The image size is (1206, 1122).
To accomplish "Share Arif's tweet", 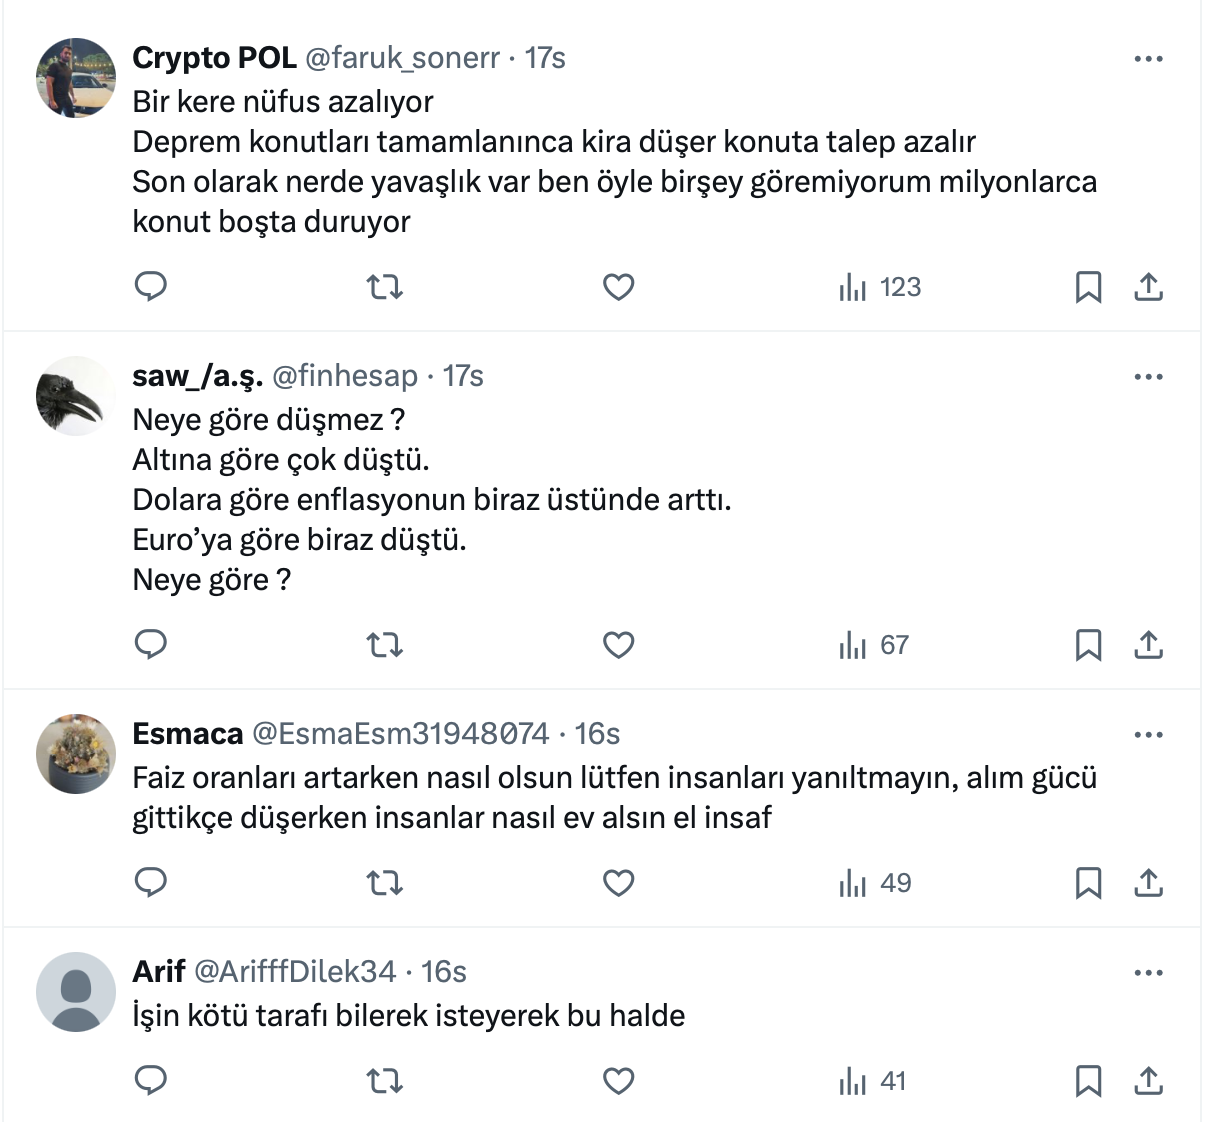I will (1149, 1082).
